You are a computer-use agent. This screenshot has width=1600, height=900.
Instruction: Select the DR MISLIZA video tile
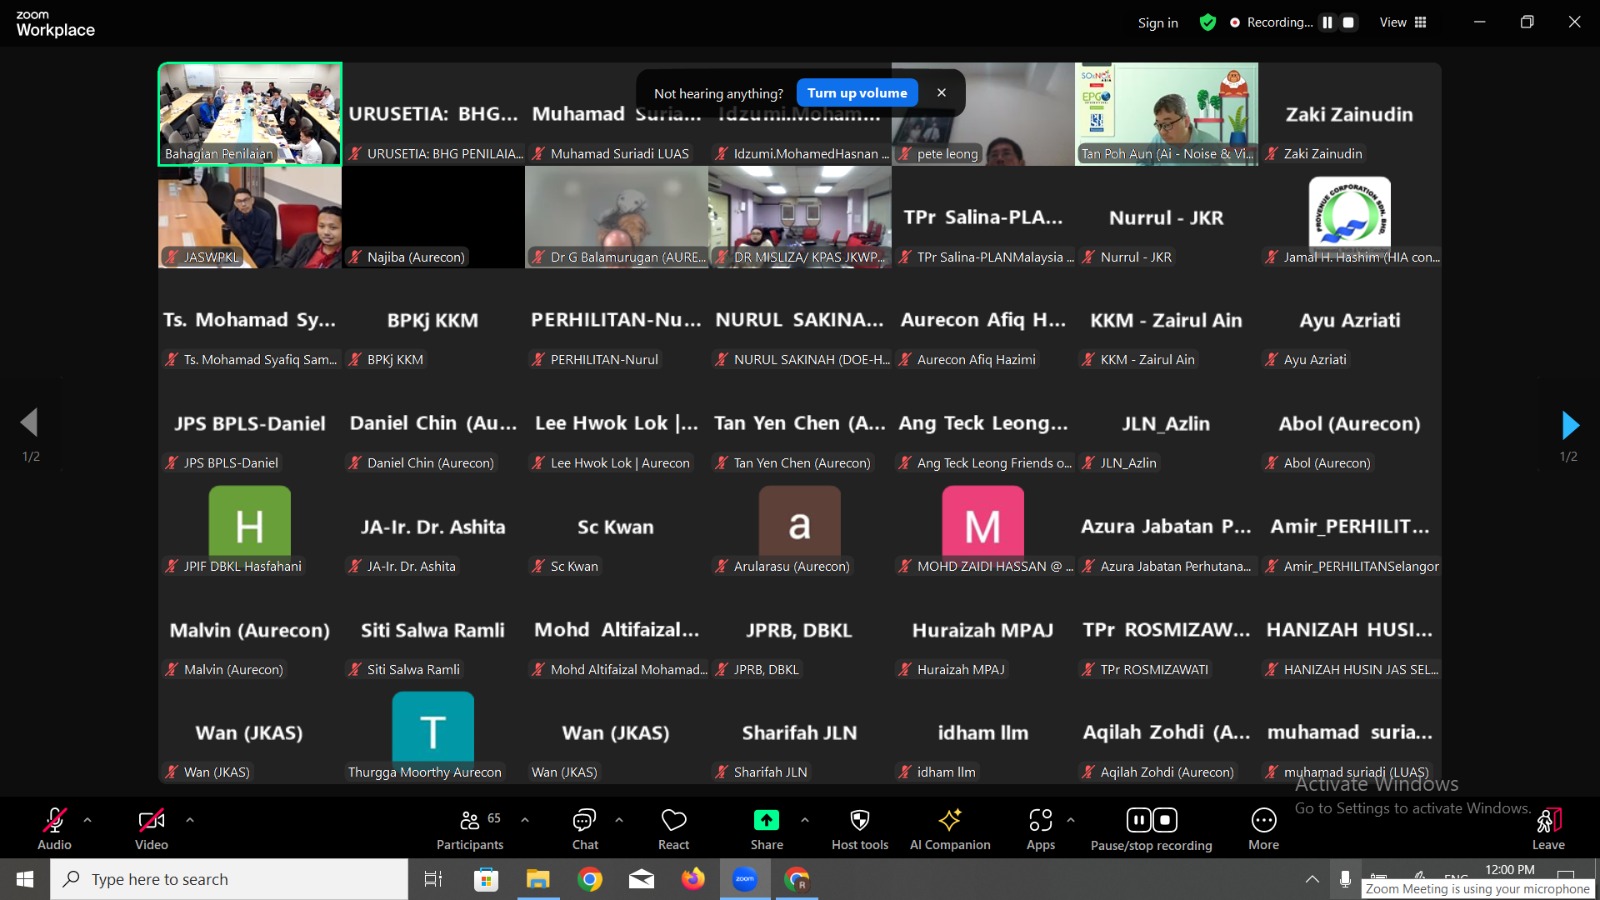pos(800,217)
